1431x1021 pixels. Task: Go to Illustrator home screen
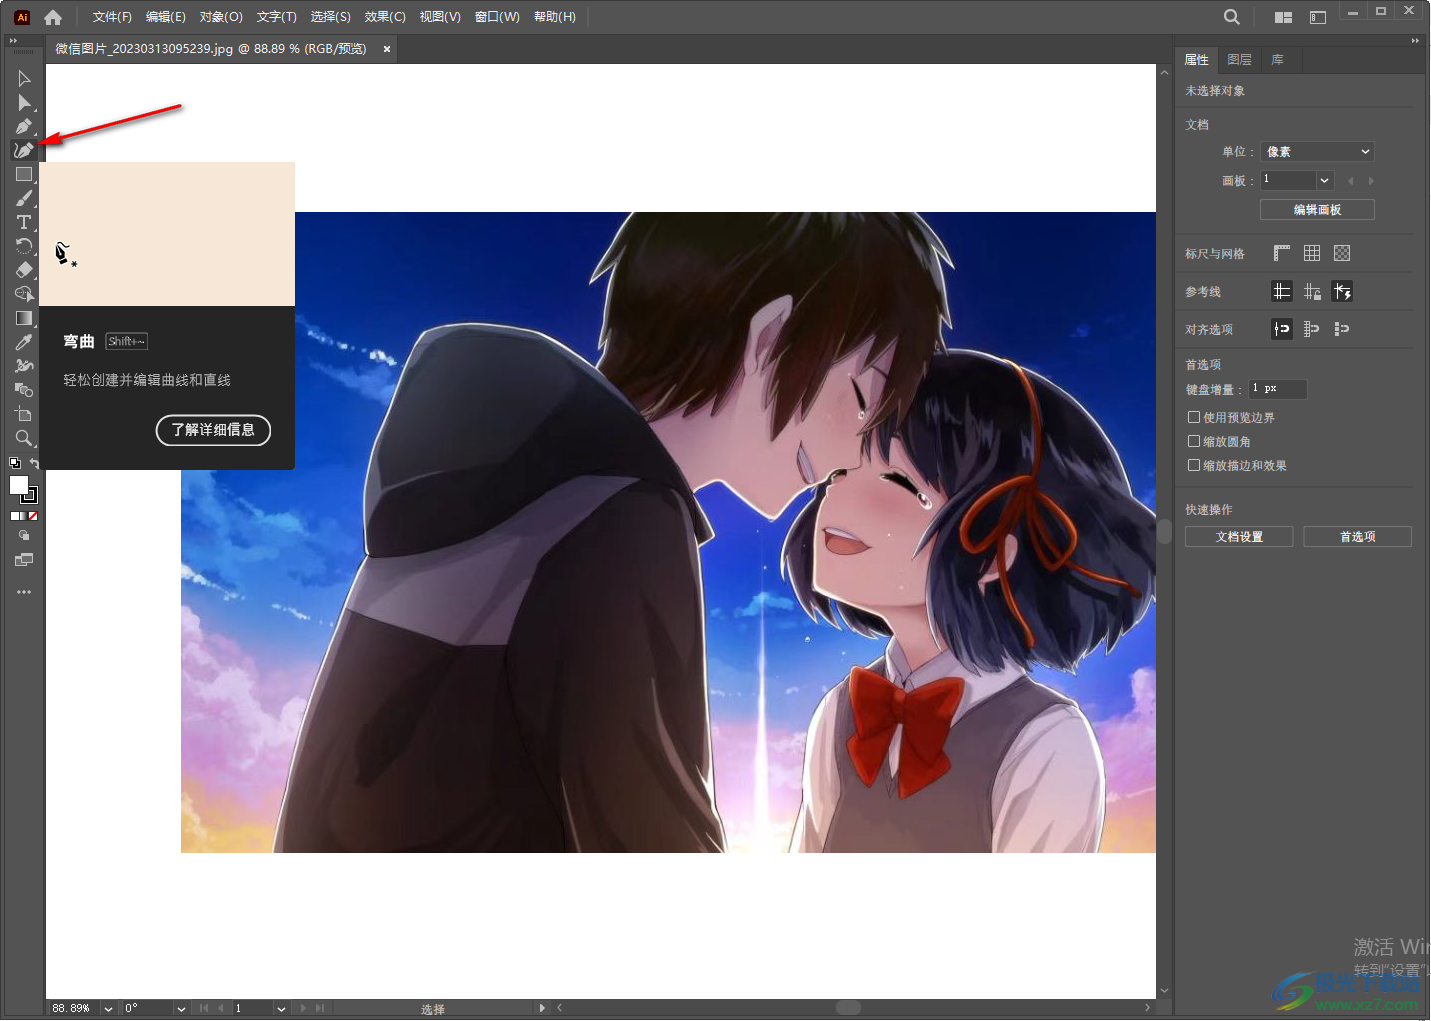pos(53,17)
